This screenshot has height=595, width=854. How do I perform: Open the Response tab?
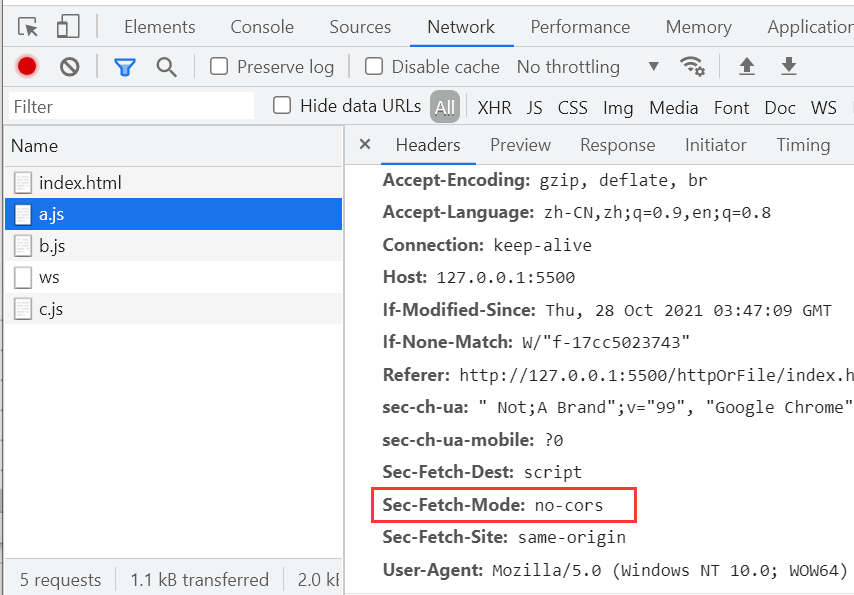tap(617, 145)
